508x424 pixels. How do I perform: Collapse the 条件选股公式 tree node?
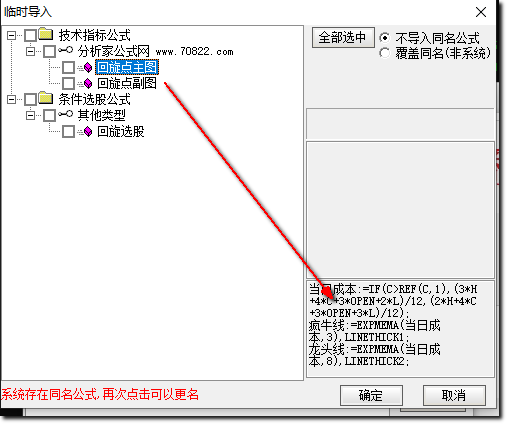pos(11,100)
